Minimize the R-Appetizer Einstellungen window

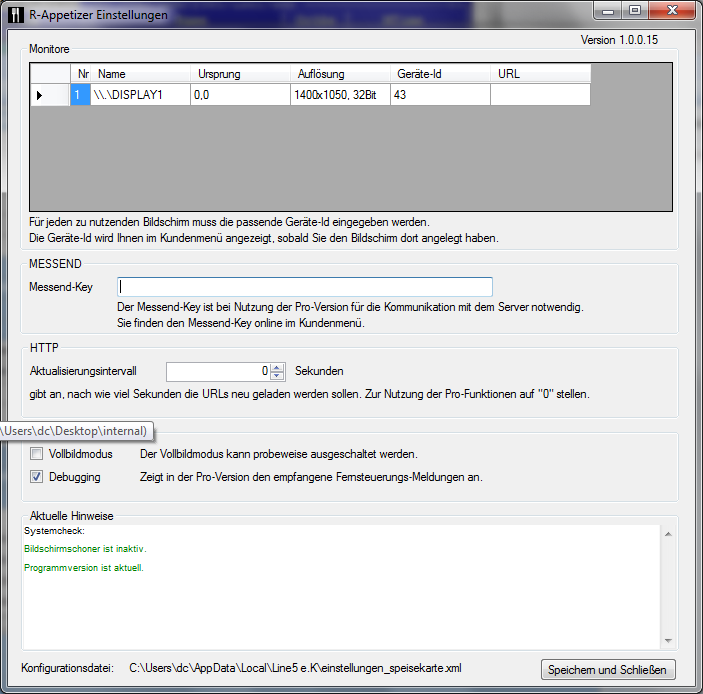pos(608,11)
